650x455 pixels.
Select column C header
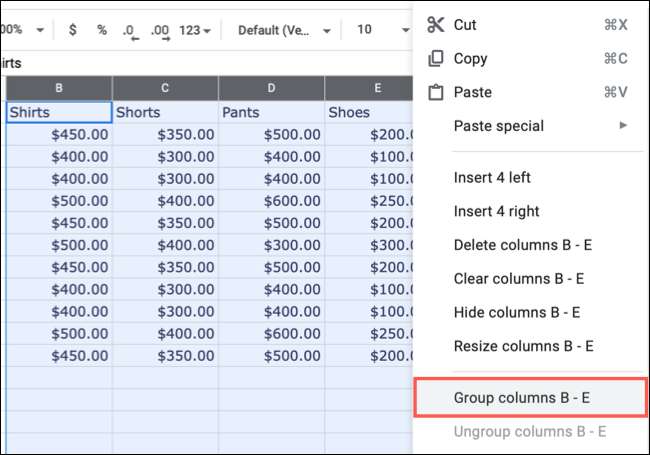[165, 88]
